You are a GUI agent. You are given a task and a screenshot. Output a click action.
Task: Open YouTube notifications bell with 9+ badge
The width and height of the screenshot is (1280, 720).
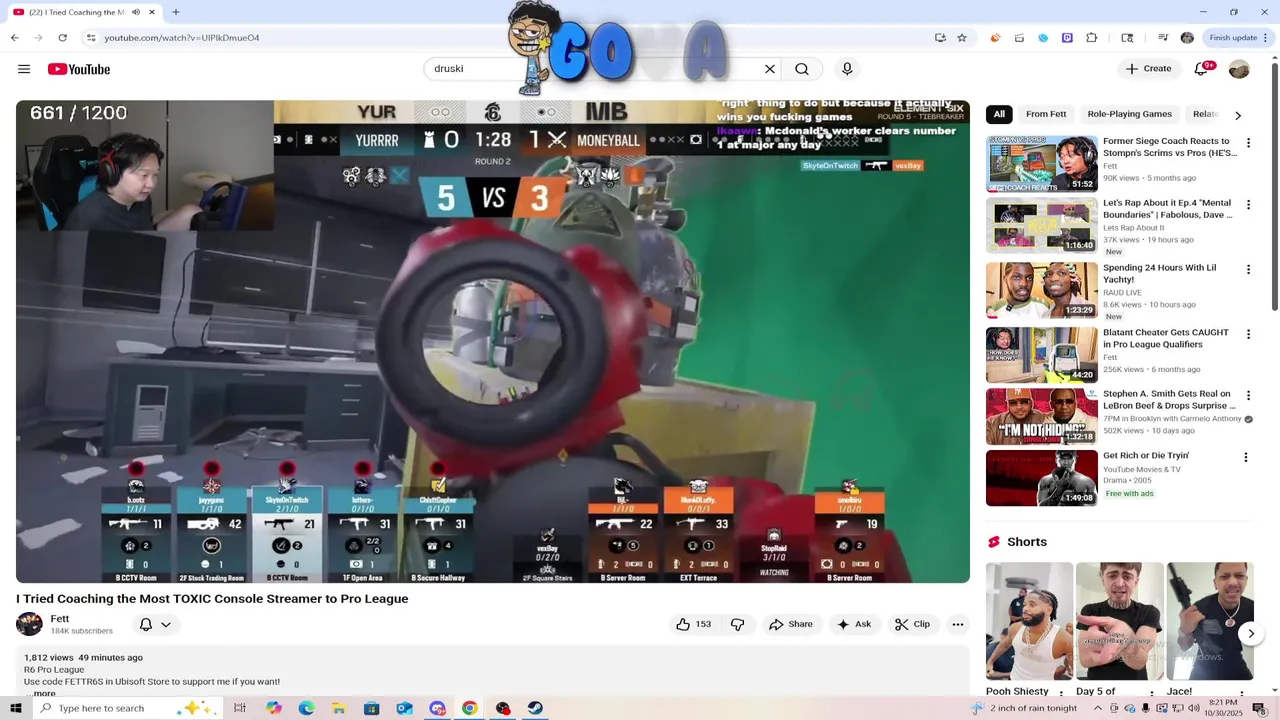coord(1201,69)
